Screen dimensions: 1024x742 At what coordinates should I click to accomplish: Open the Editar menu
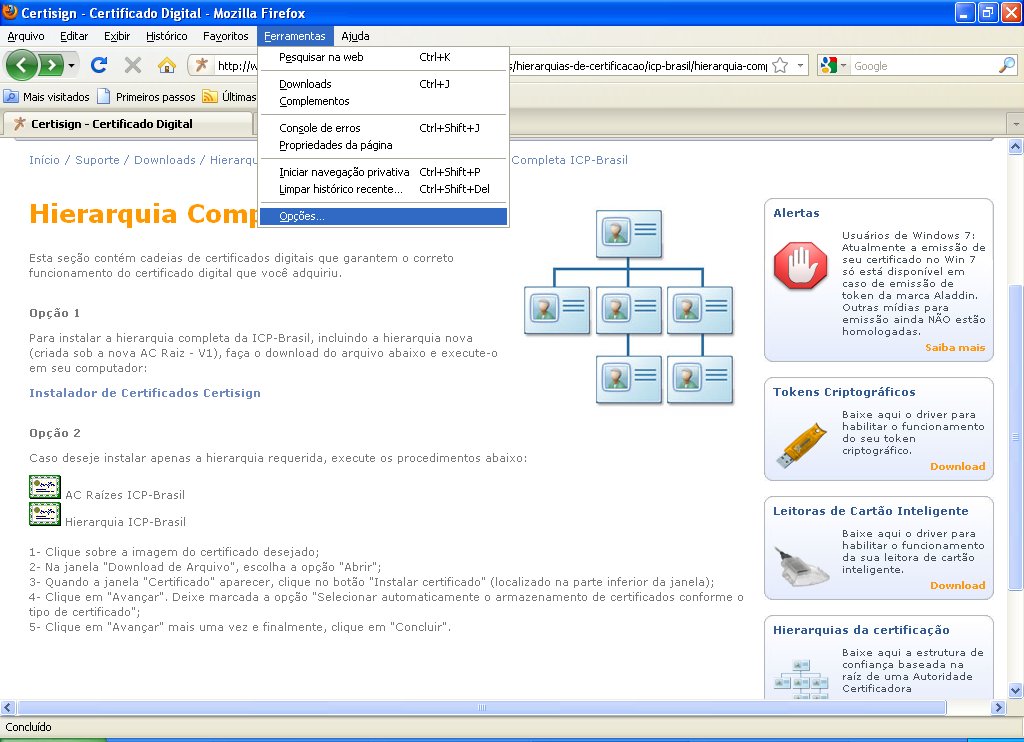click(74, 36)
